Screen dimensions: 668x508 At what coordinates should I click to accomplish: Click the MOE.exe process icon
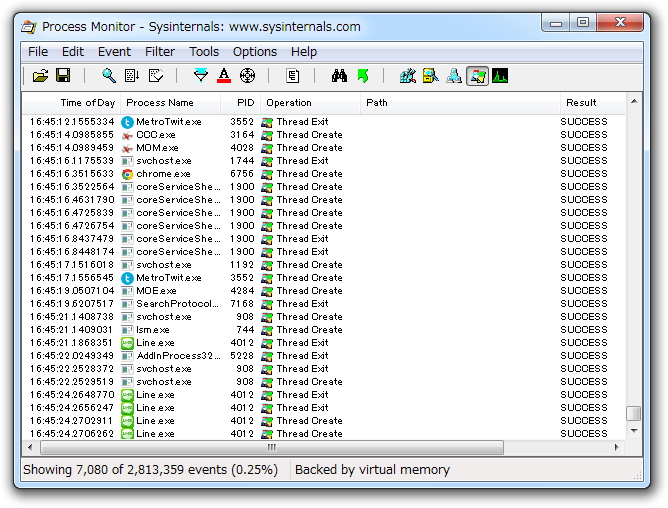pyautogui.click(x=127, y=291)
